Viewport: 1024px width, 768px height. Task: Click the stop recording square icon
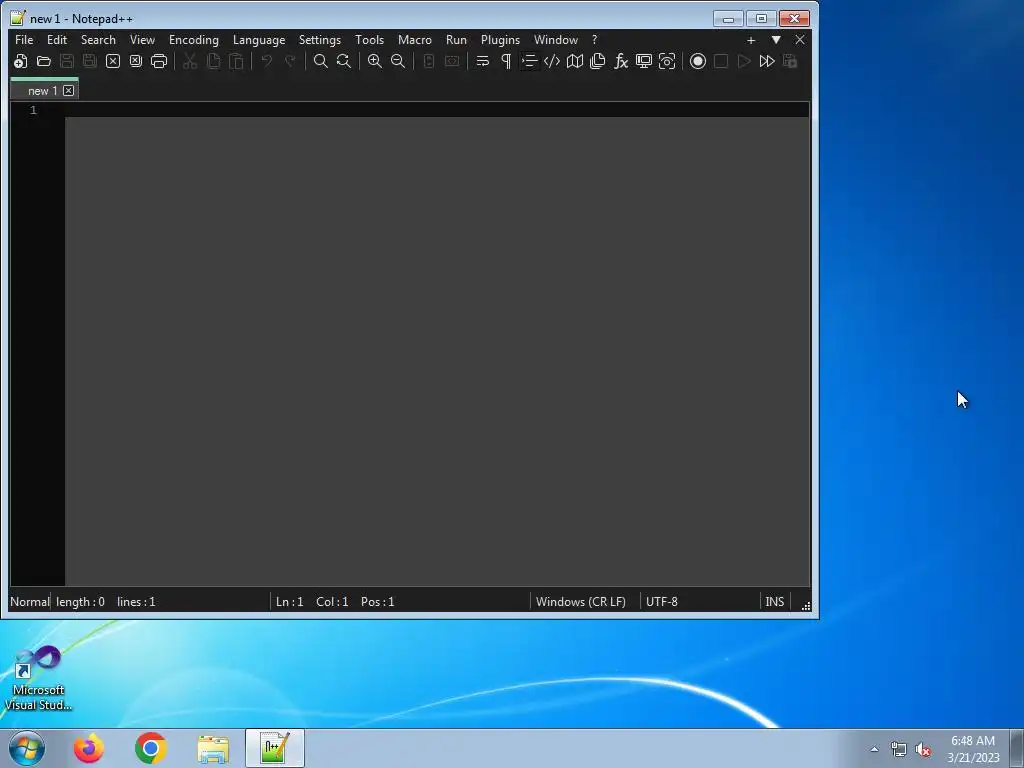[721, 61]
